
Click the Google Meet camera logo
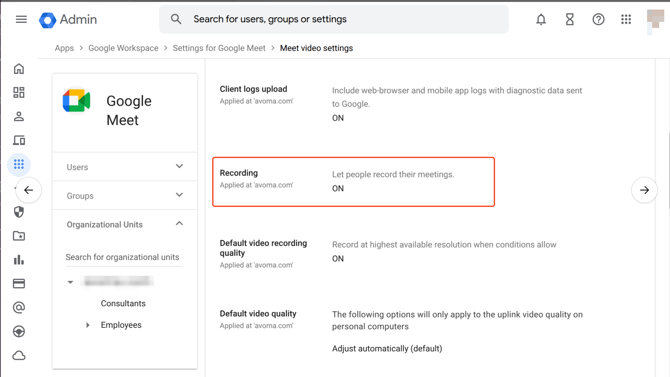click(76, 101)
